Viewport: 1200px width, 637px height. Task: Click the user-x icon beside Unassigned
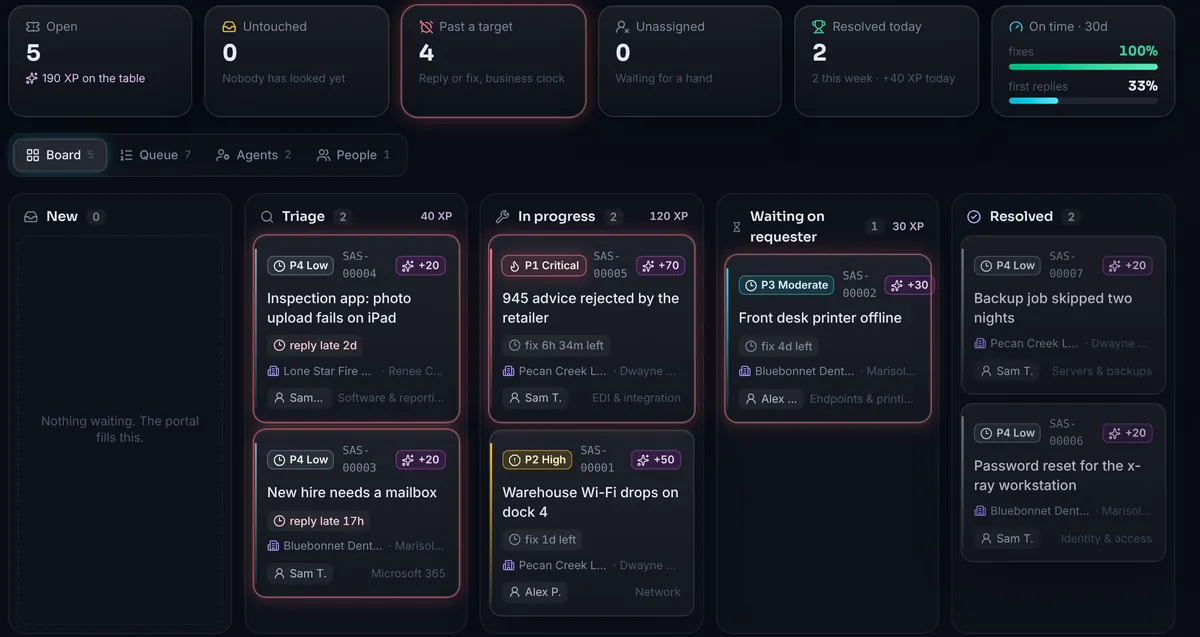point(622,27)
